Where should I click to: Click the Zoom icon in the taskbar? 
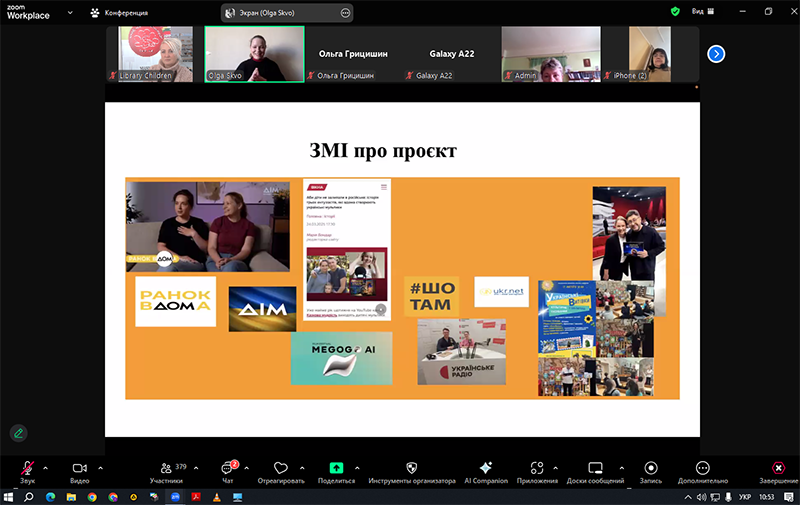pyautogui.click(x=175, y=497)
